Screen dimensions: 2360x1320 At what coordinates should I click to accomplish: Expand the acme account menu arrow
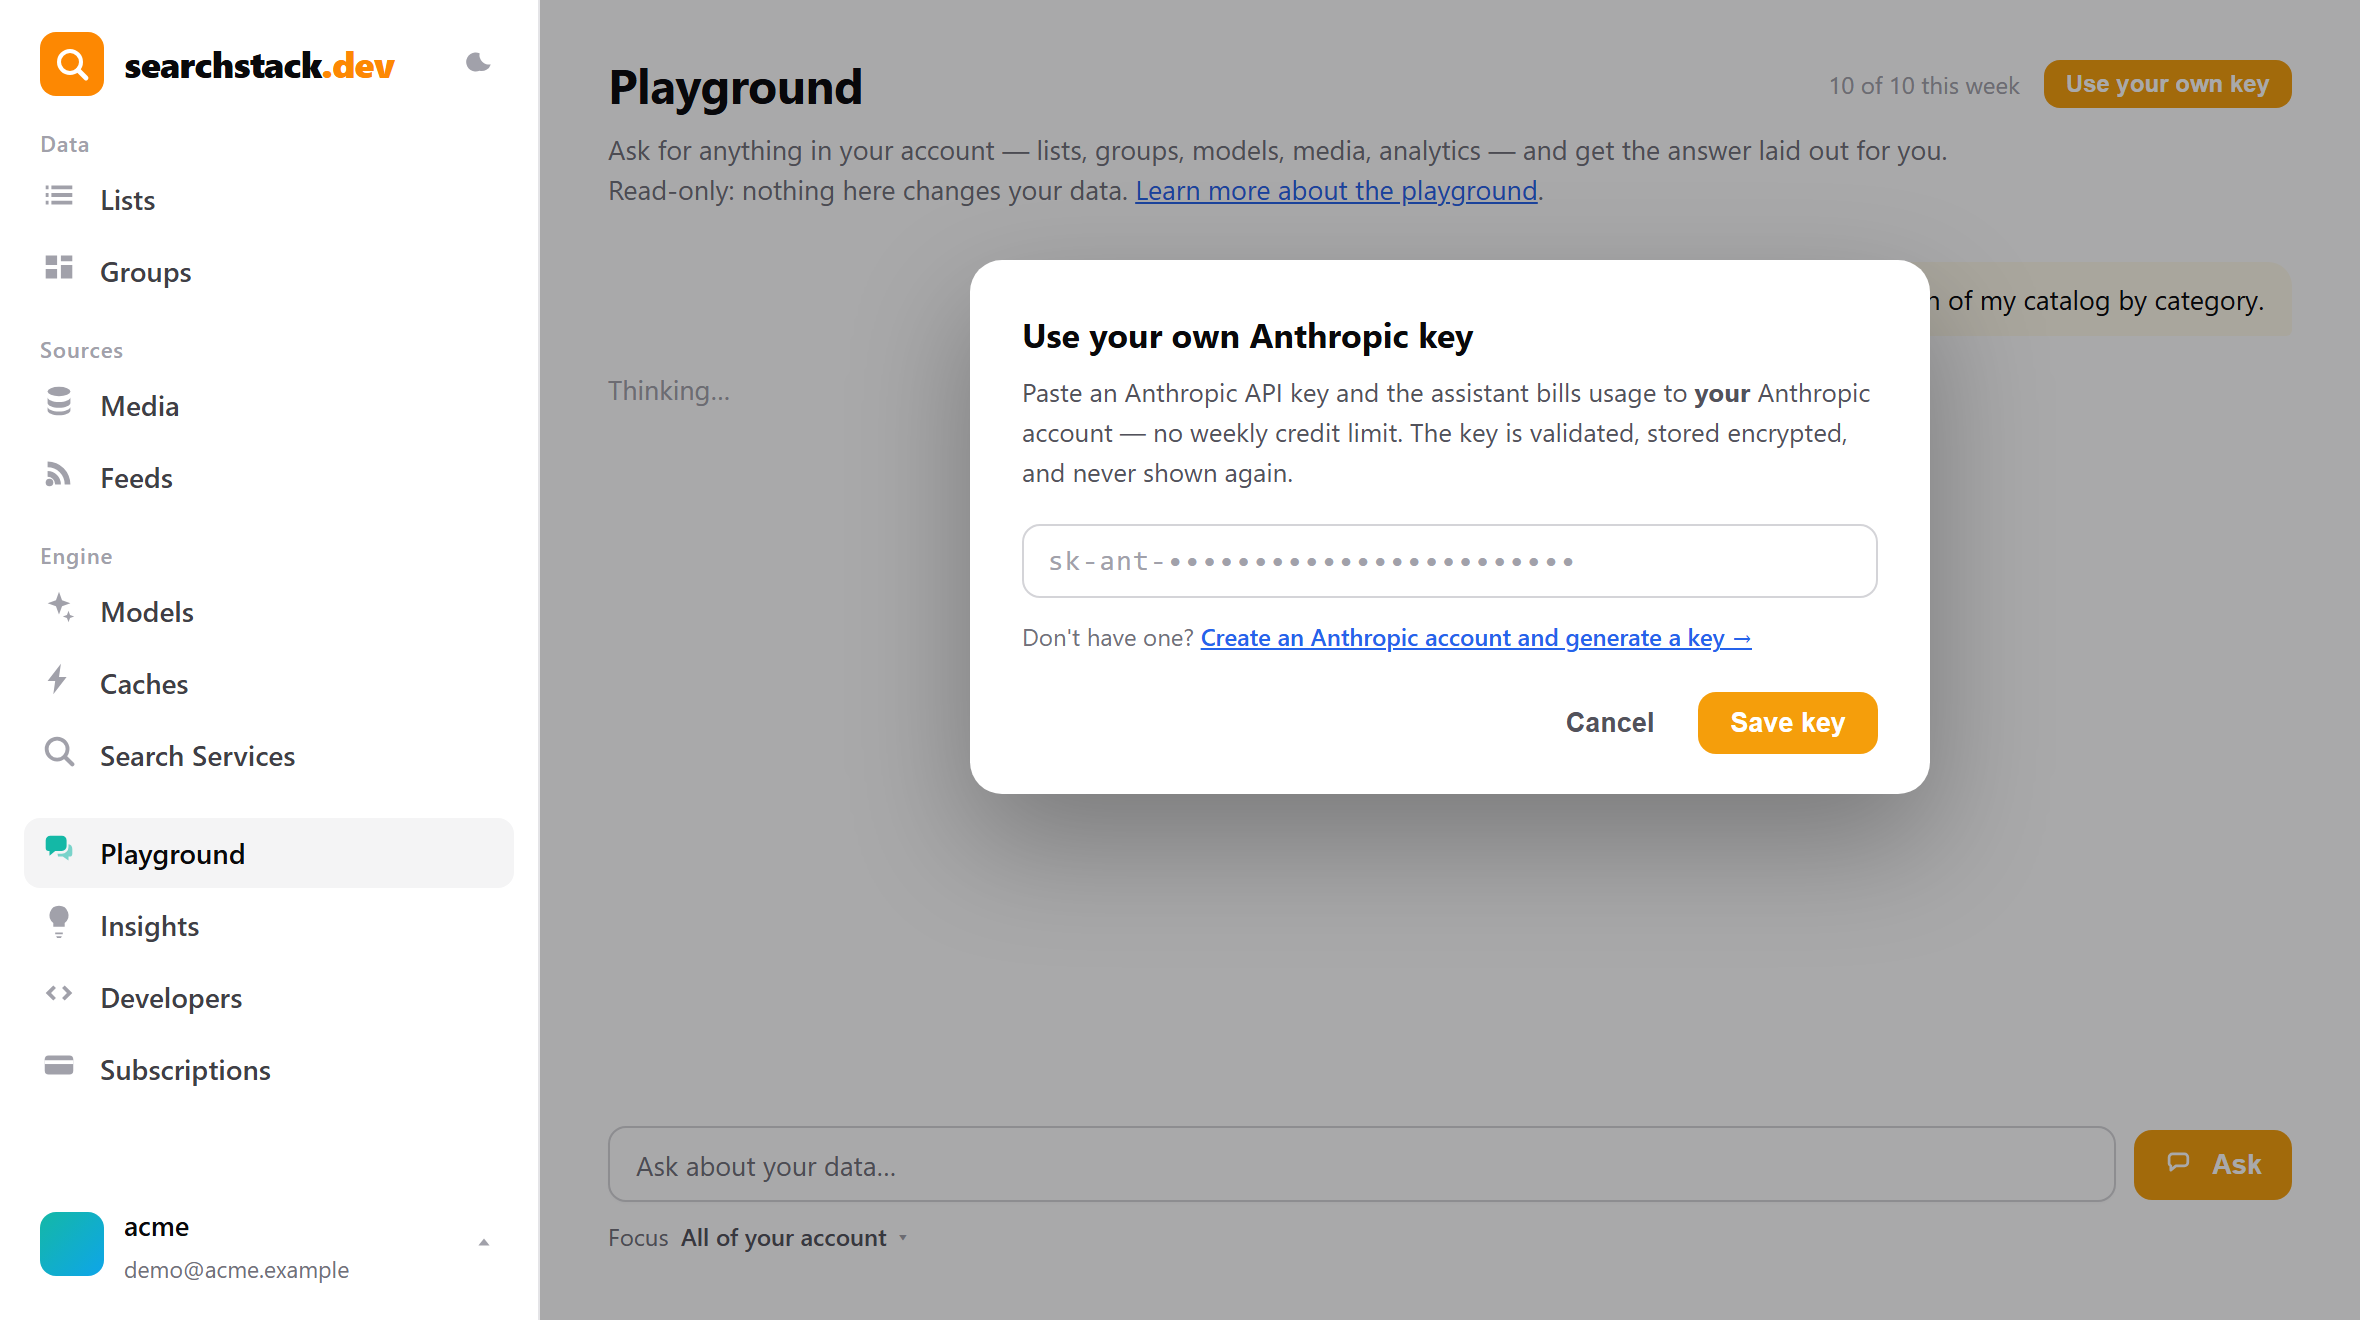coord(484,1243)
